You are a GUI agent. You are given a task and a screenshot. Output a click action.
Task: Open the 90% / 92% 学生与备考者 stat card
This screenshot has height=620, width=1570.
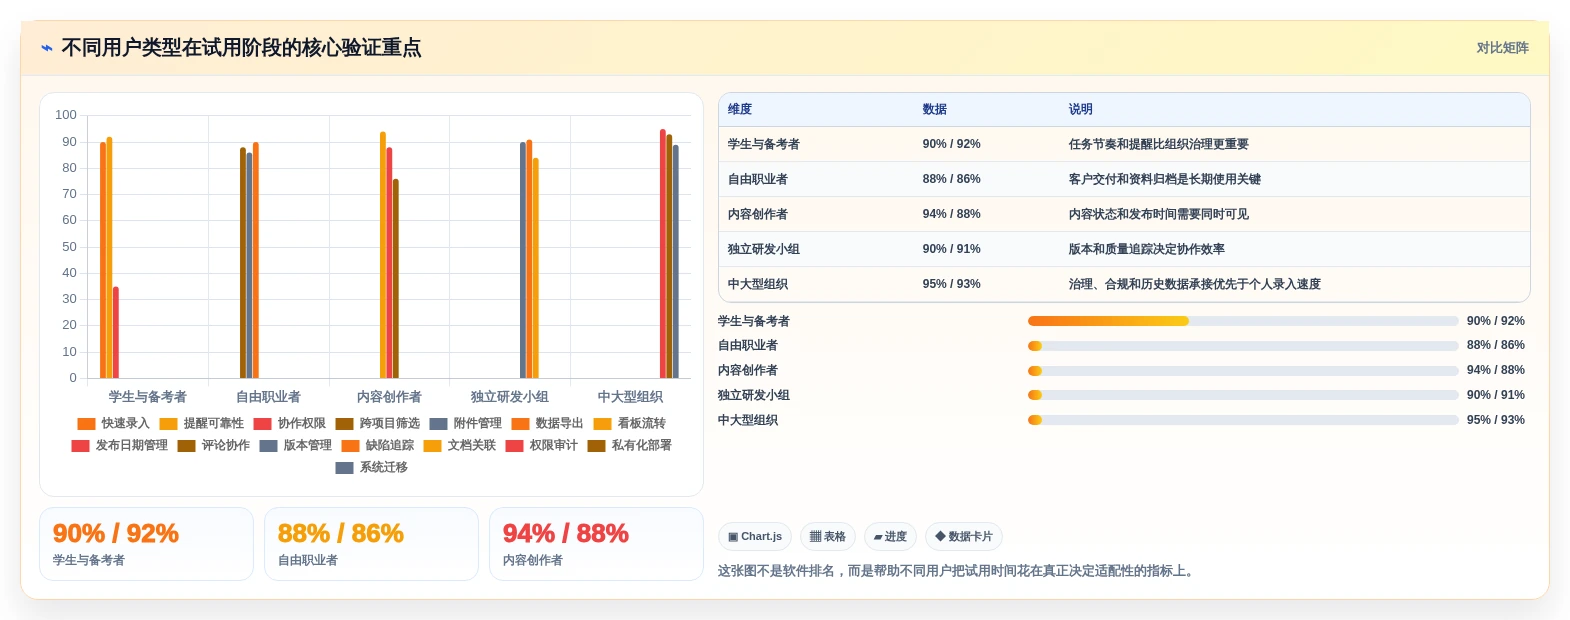(146, 544)
